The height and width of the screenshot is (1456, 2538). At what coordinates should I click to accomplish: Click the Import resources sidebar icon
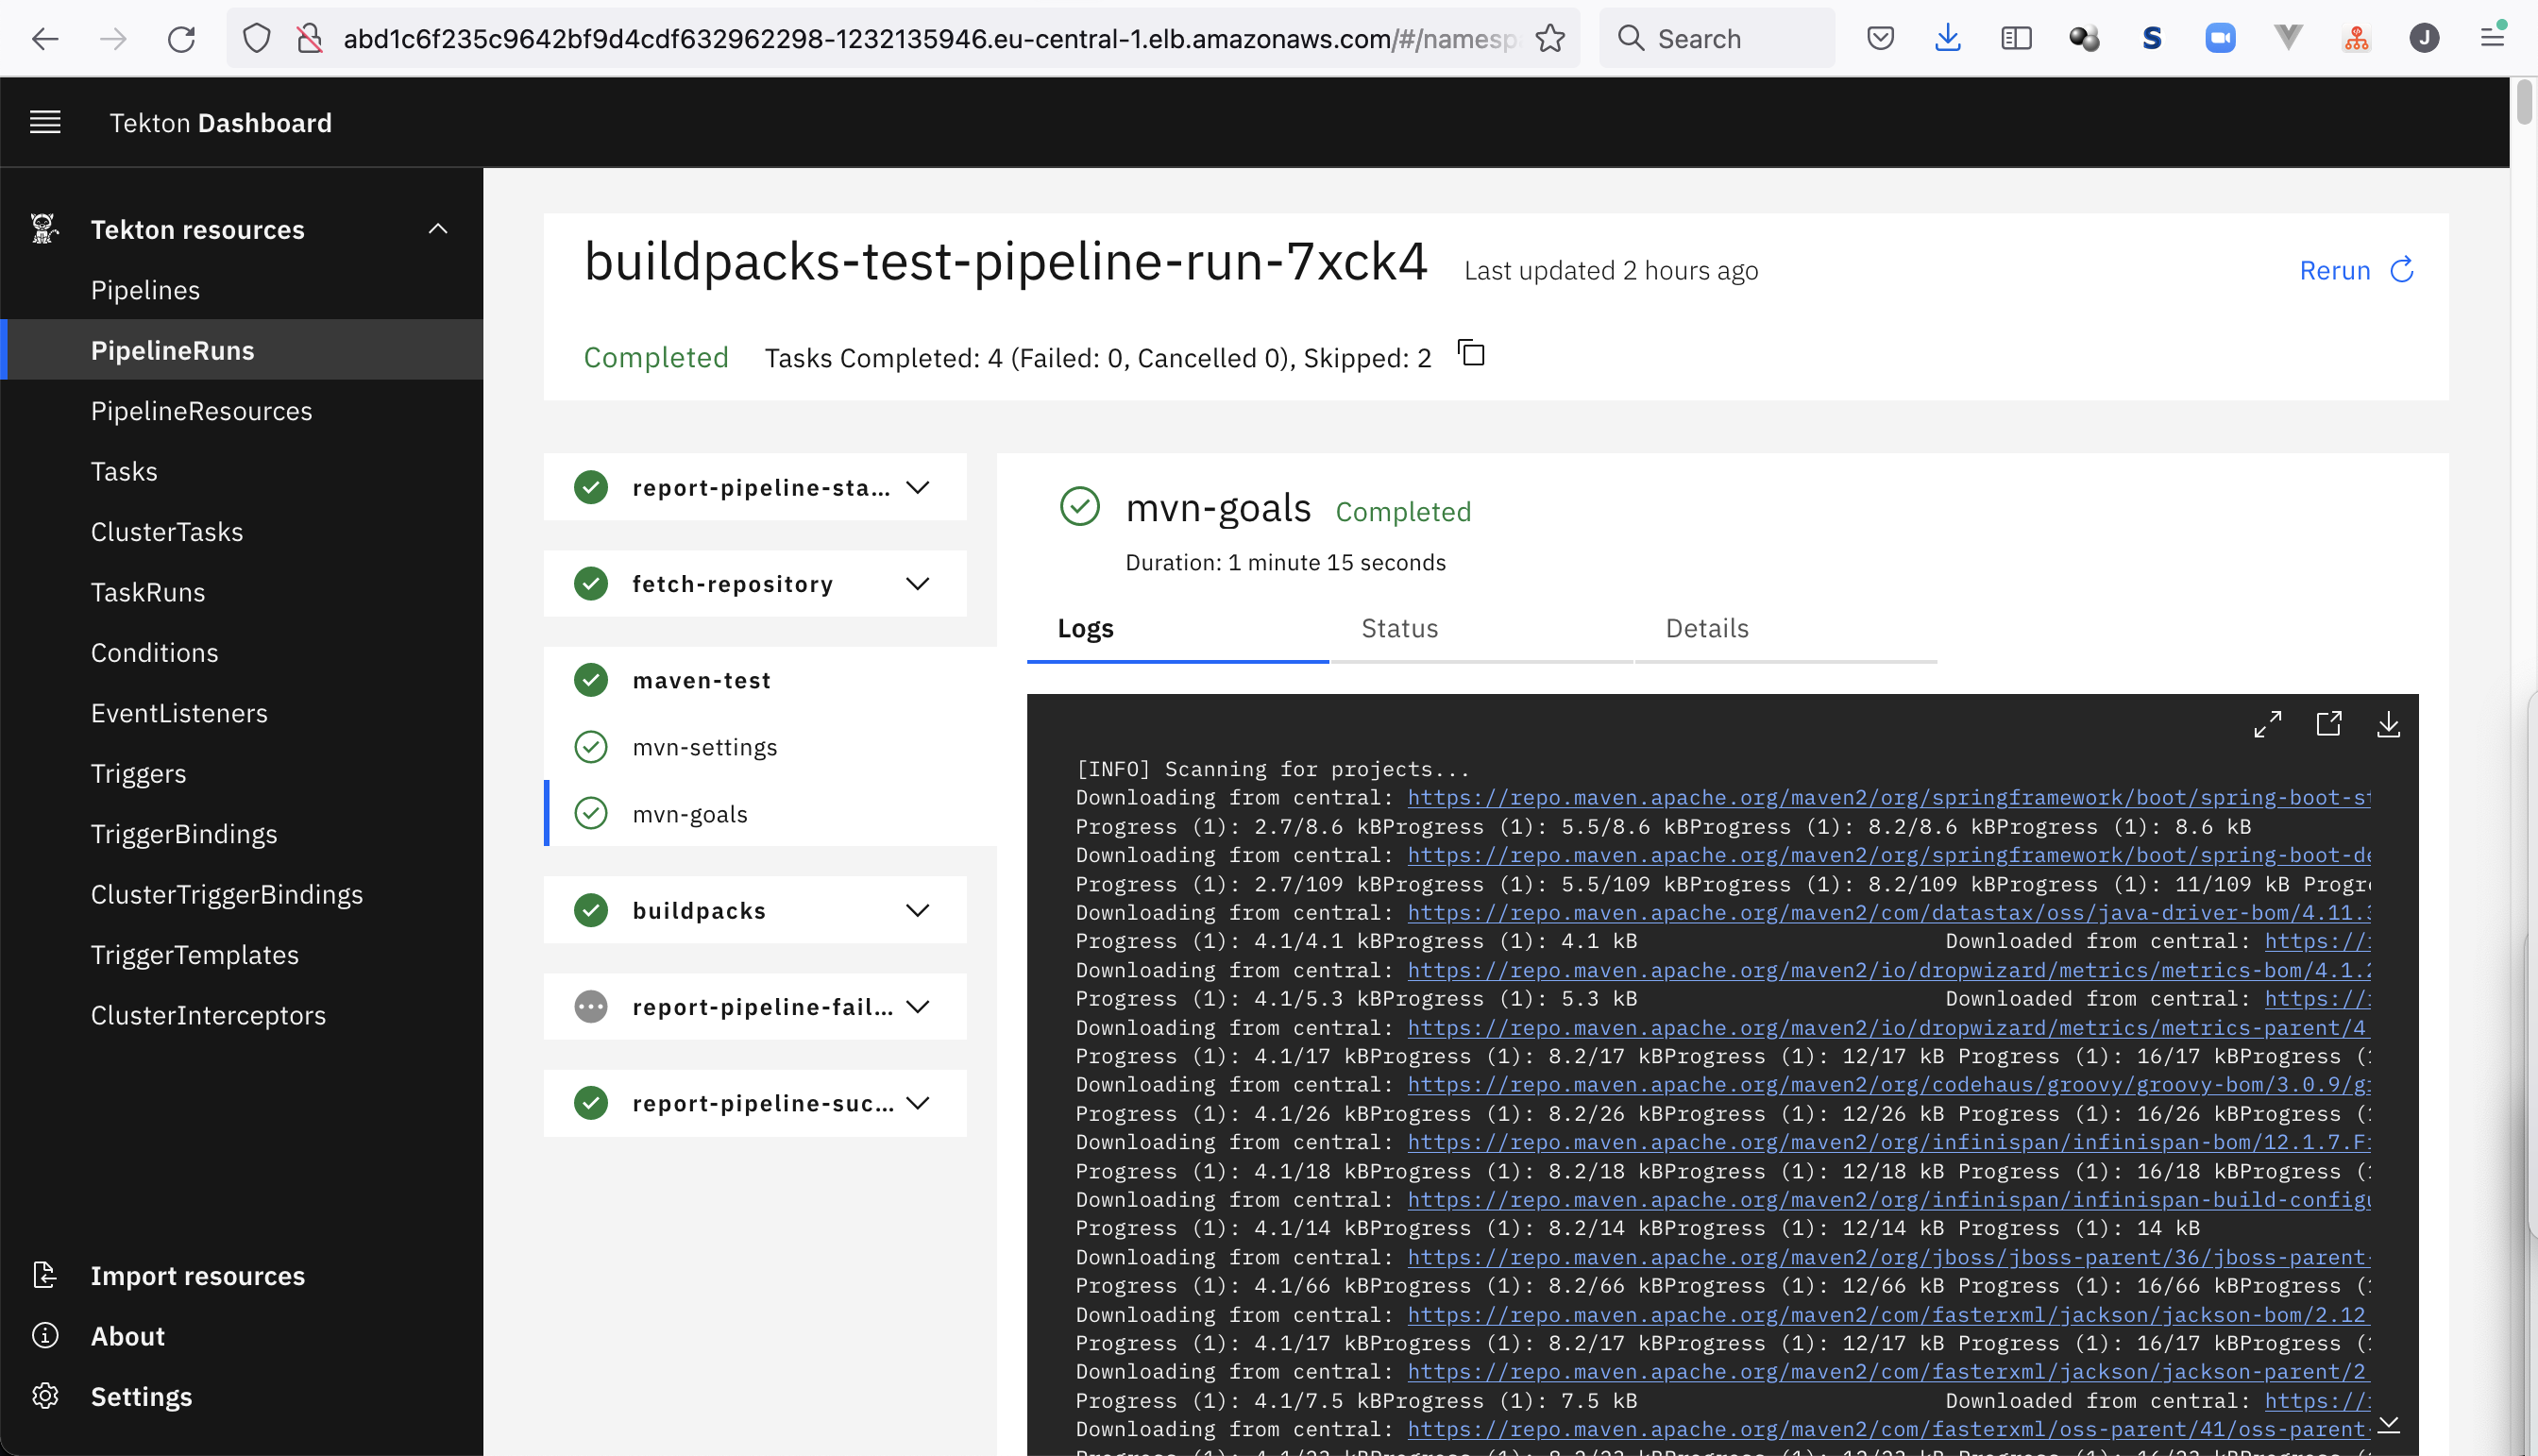pos(45,1275)
